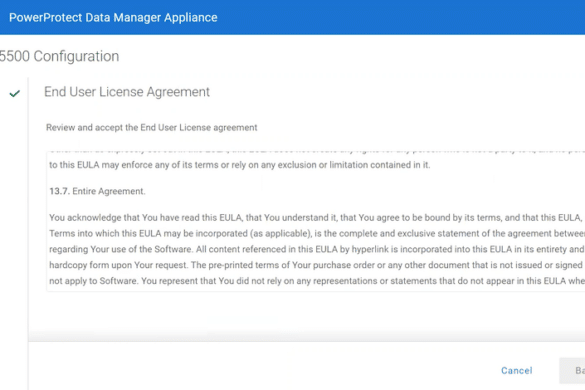Select the End User License Agreement heading
The width and height of the screenshot is (585, 390).
pos(127,92)
